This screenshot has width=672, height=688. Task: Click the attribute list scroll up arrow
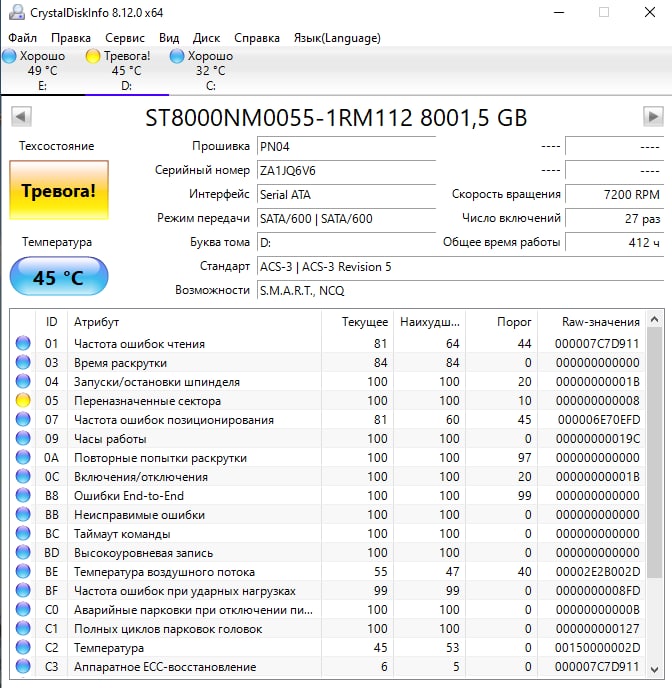click(654, 319)
